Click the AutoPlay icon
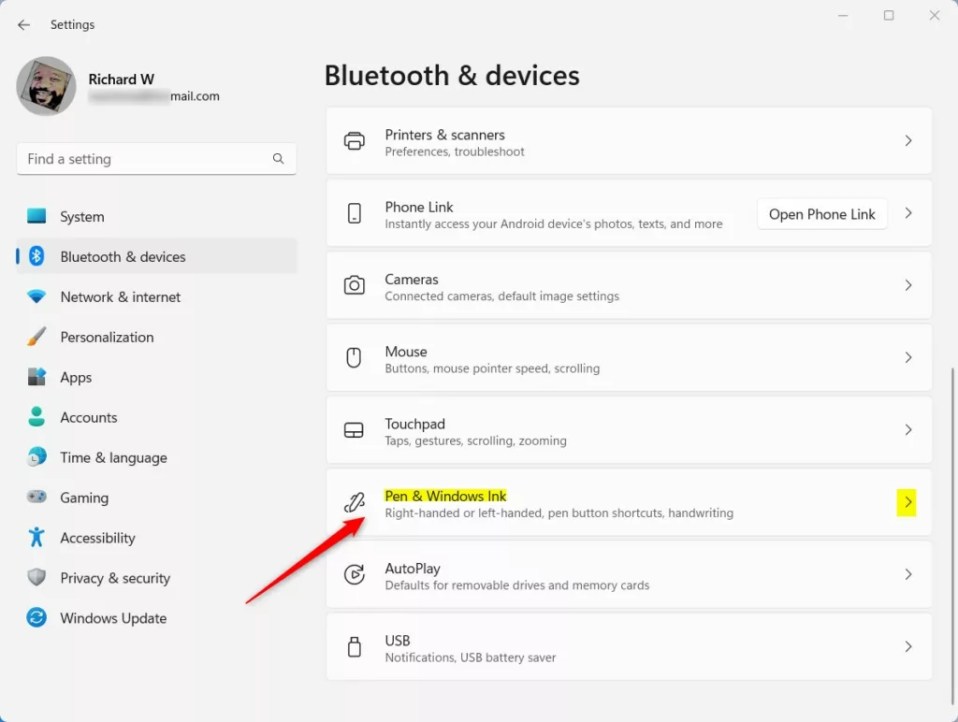 click(354, 575)
